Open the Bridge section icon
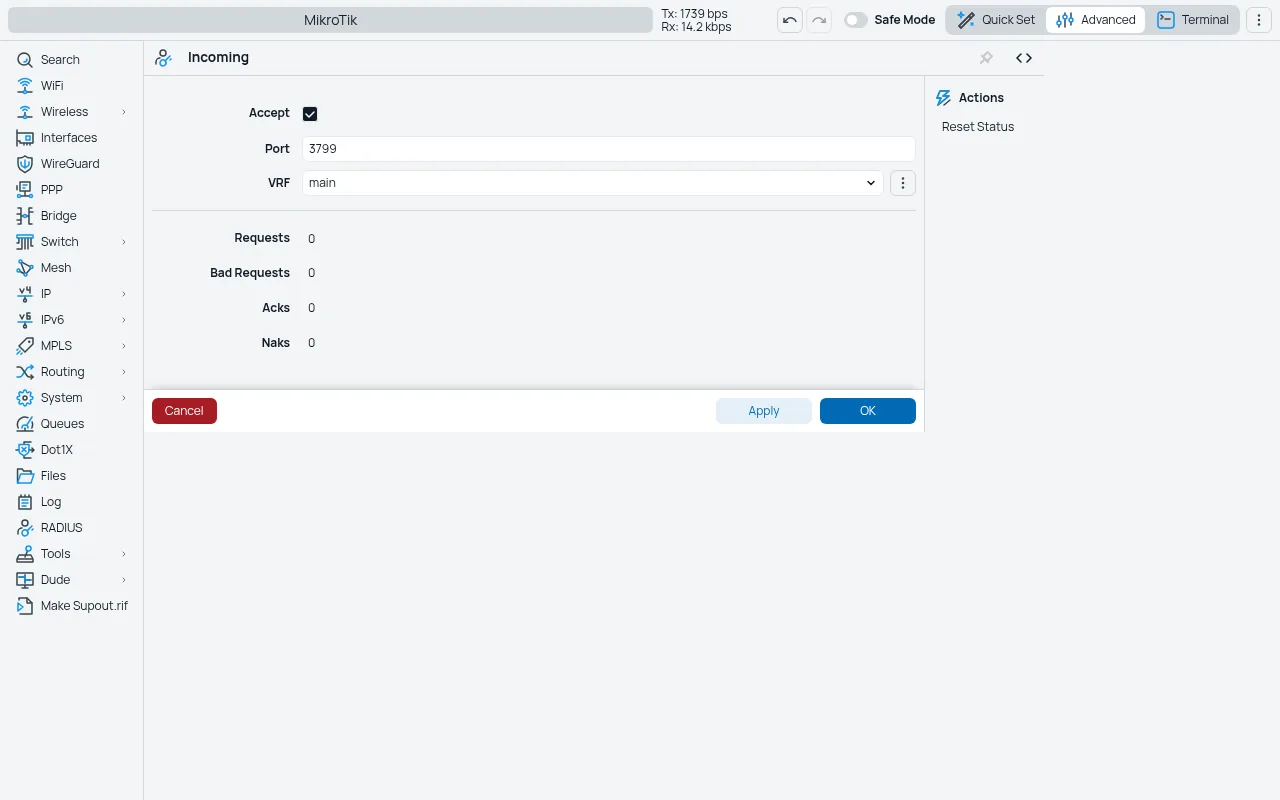1280x800 pixels. (x=25, y=216)
